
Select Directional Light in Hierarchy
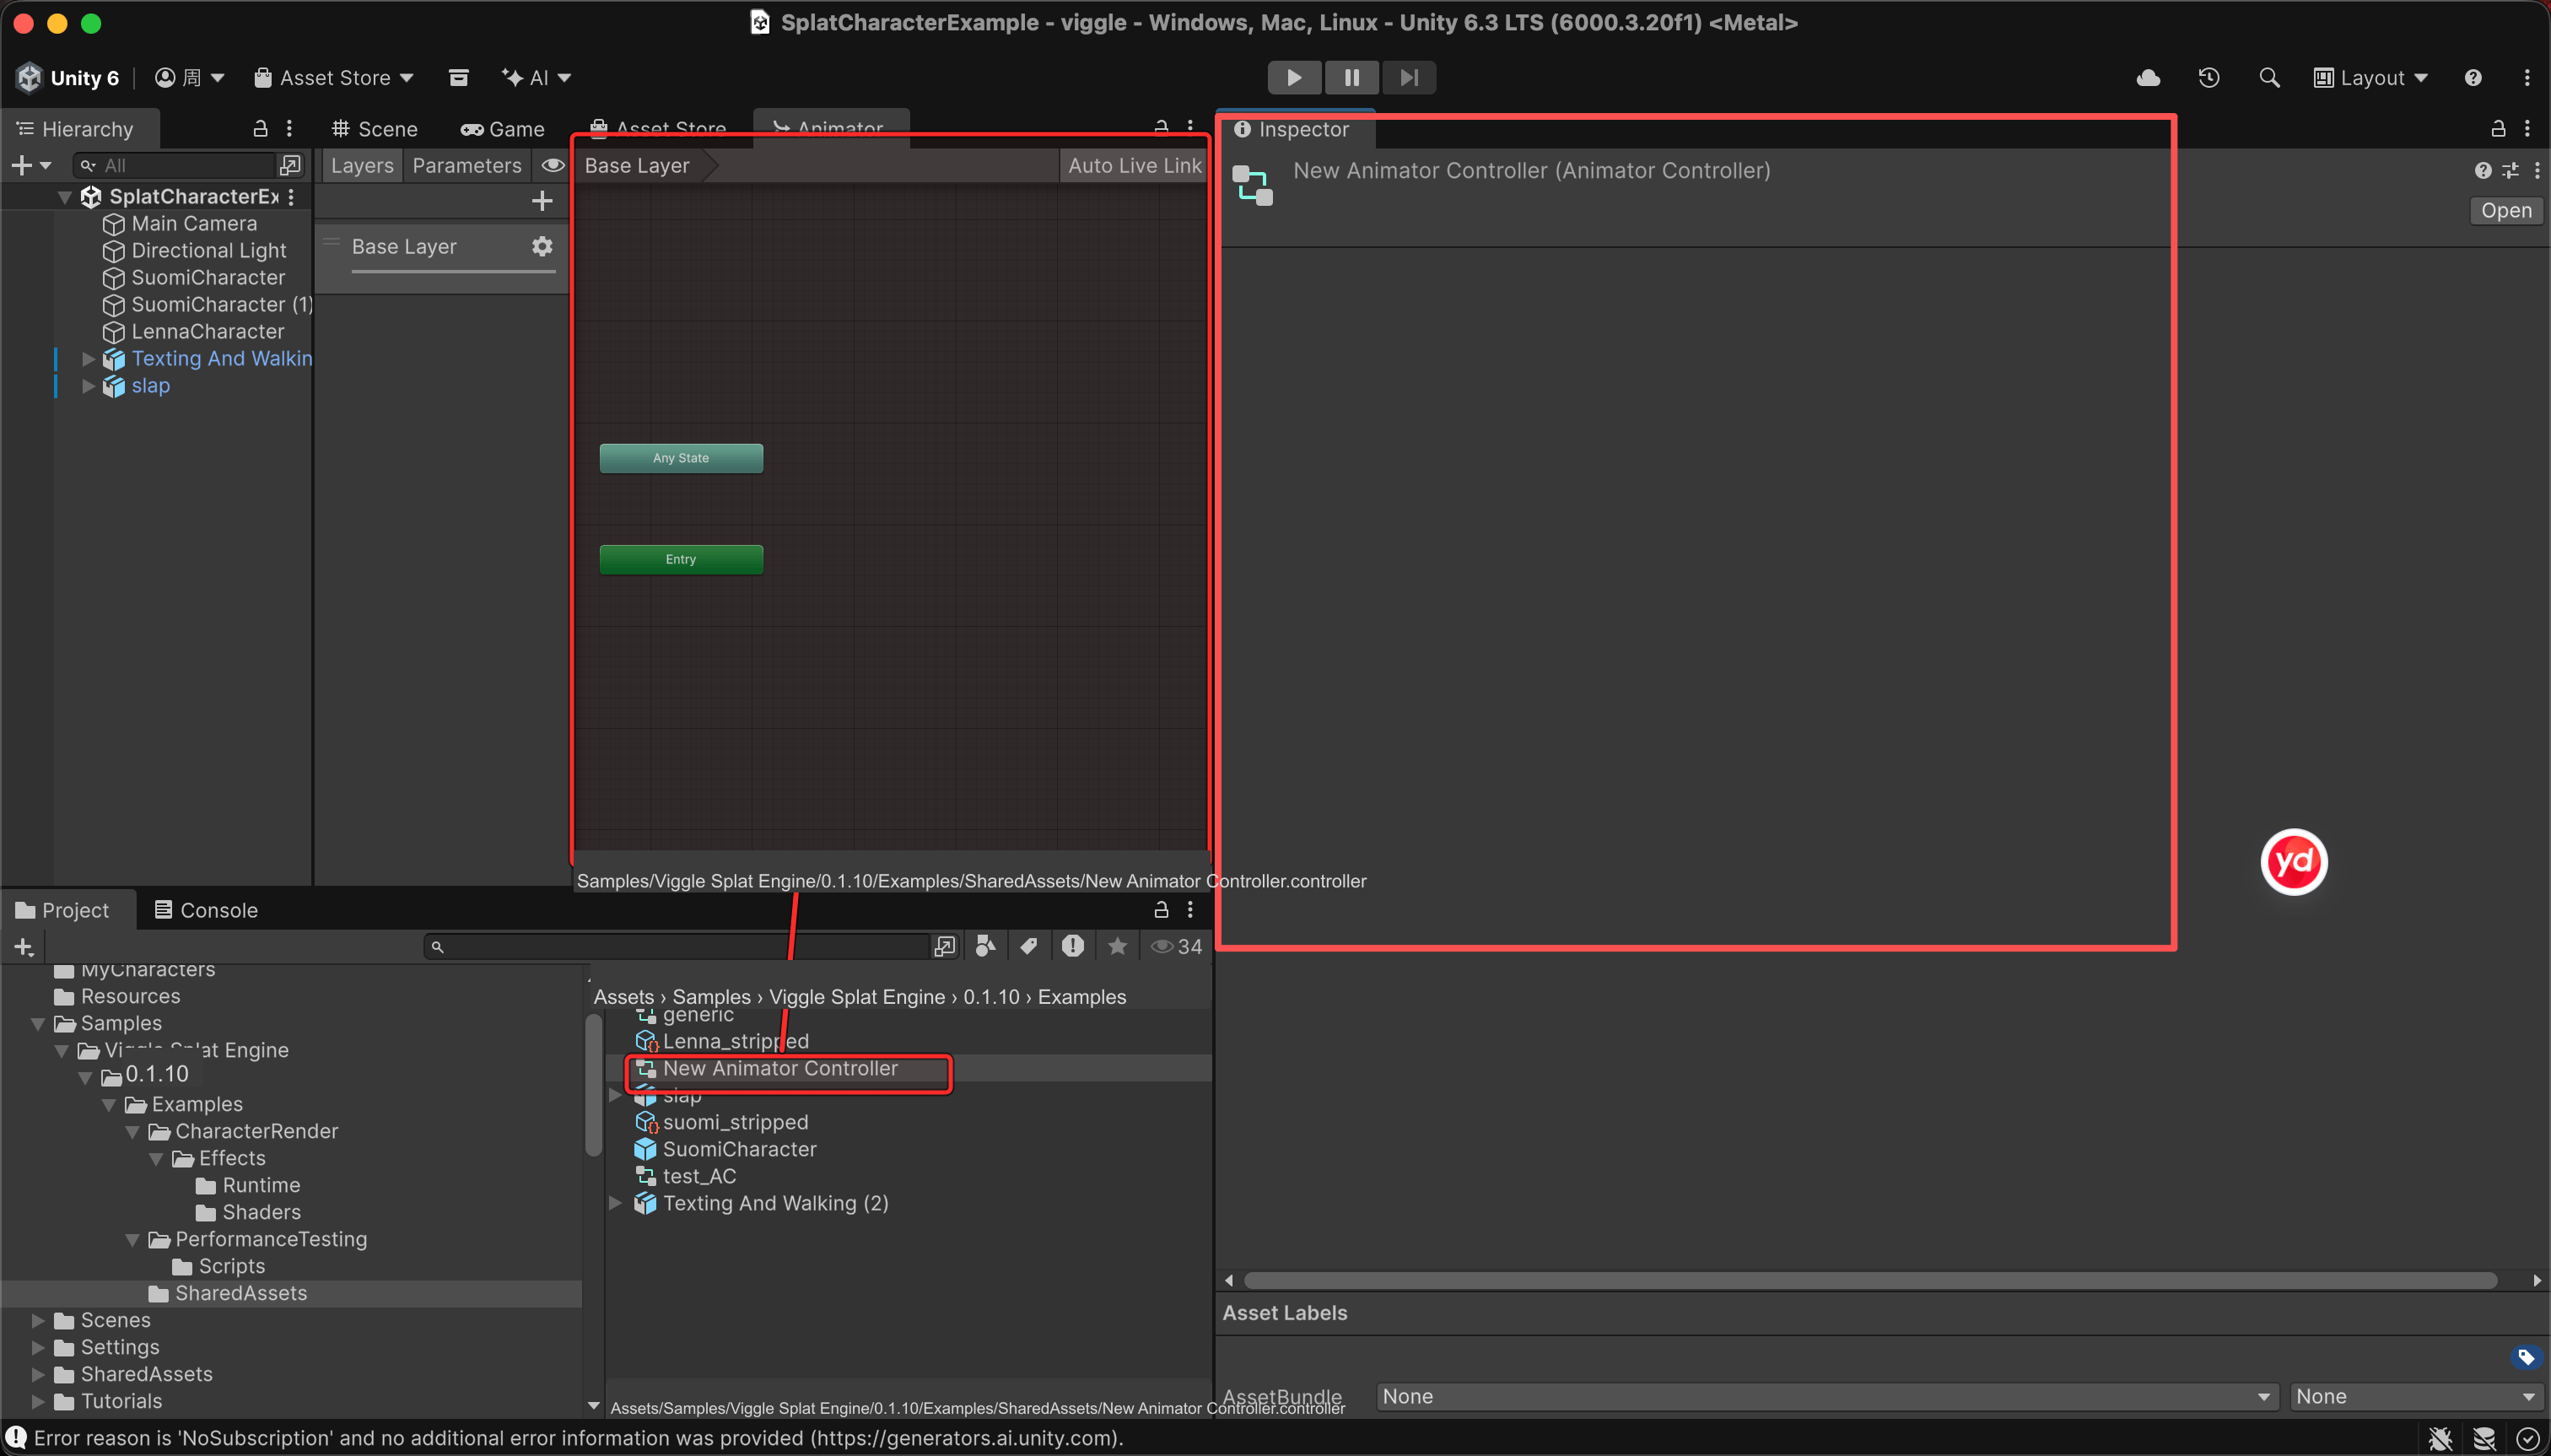[208, 250]
